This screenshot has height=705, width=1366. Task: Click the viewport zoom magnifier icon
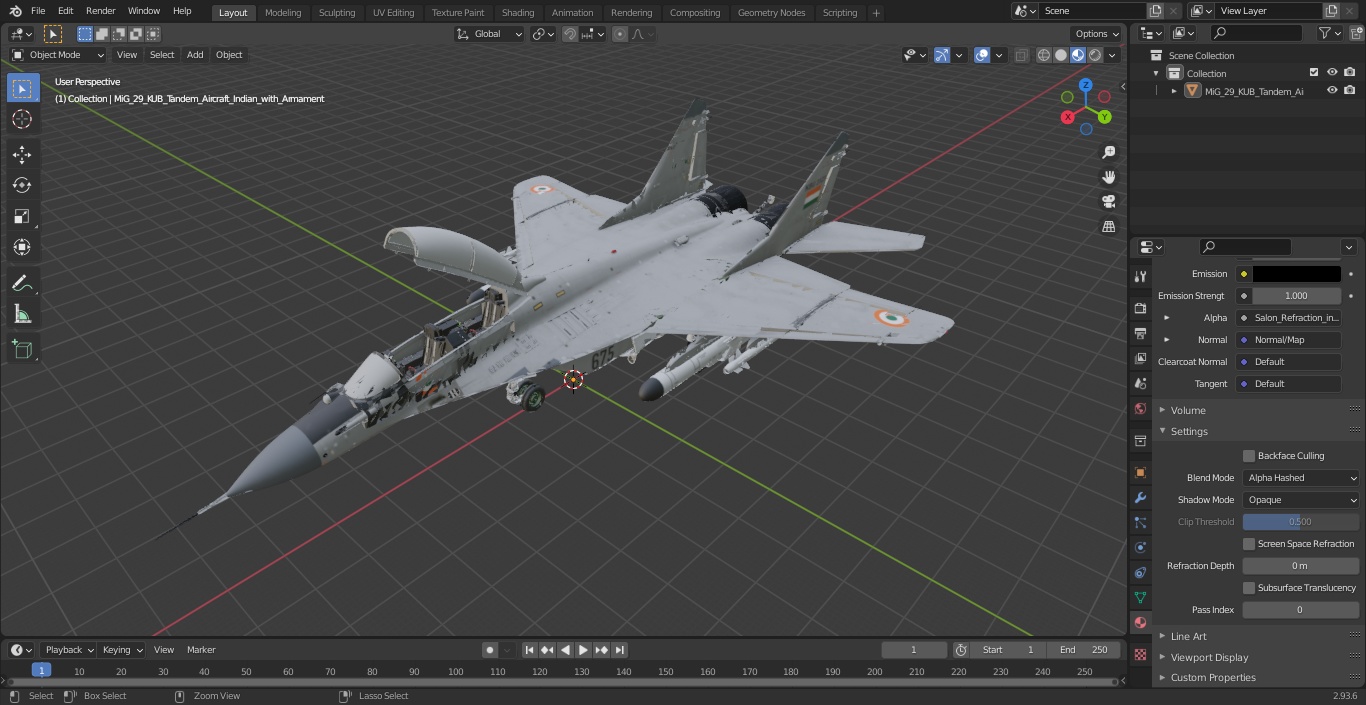point(1108,152)
